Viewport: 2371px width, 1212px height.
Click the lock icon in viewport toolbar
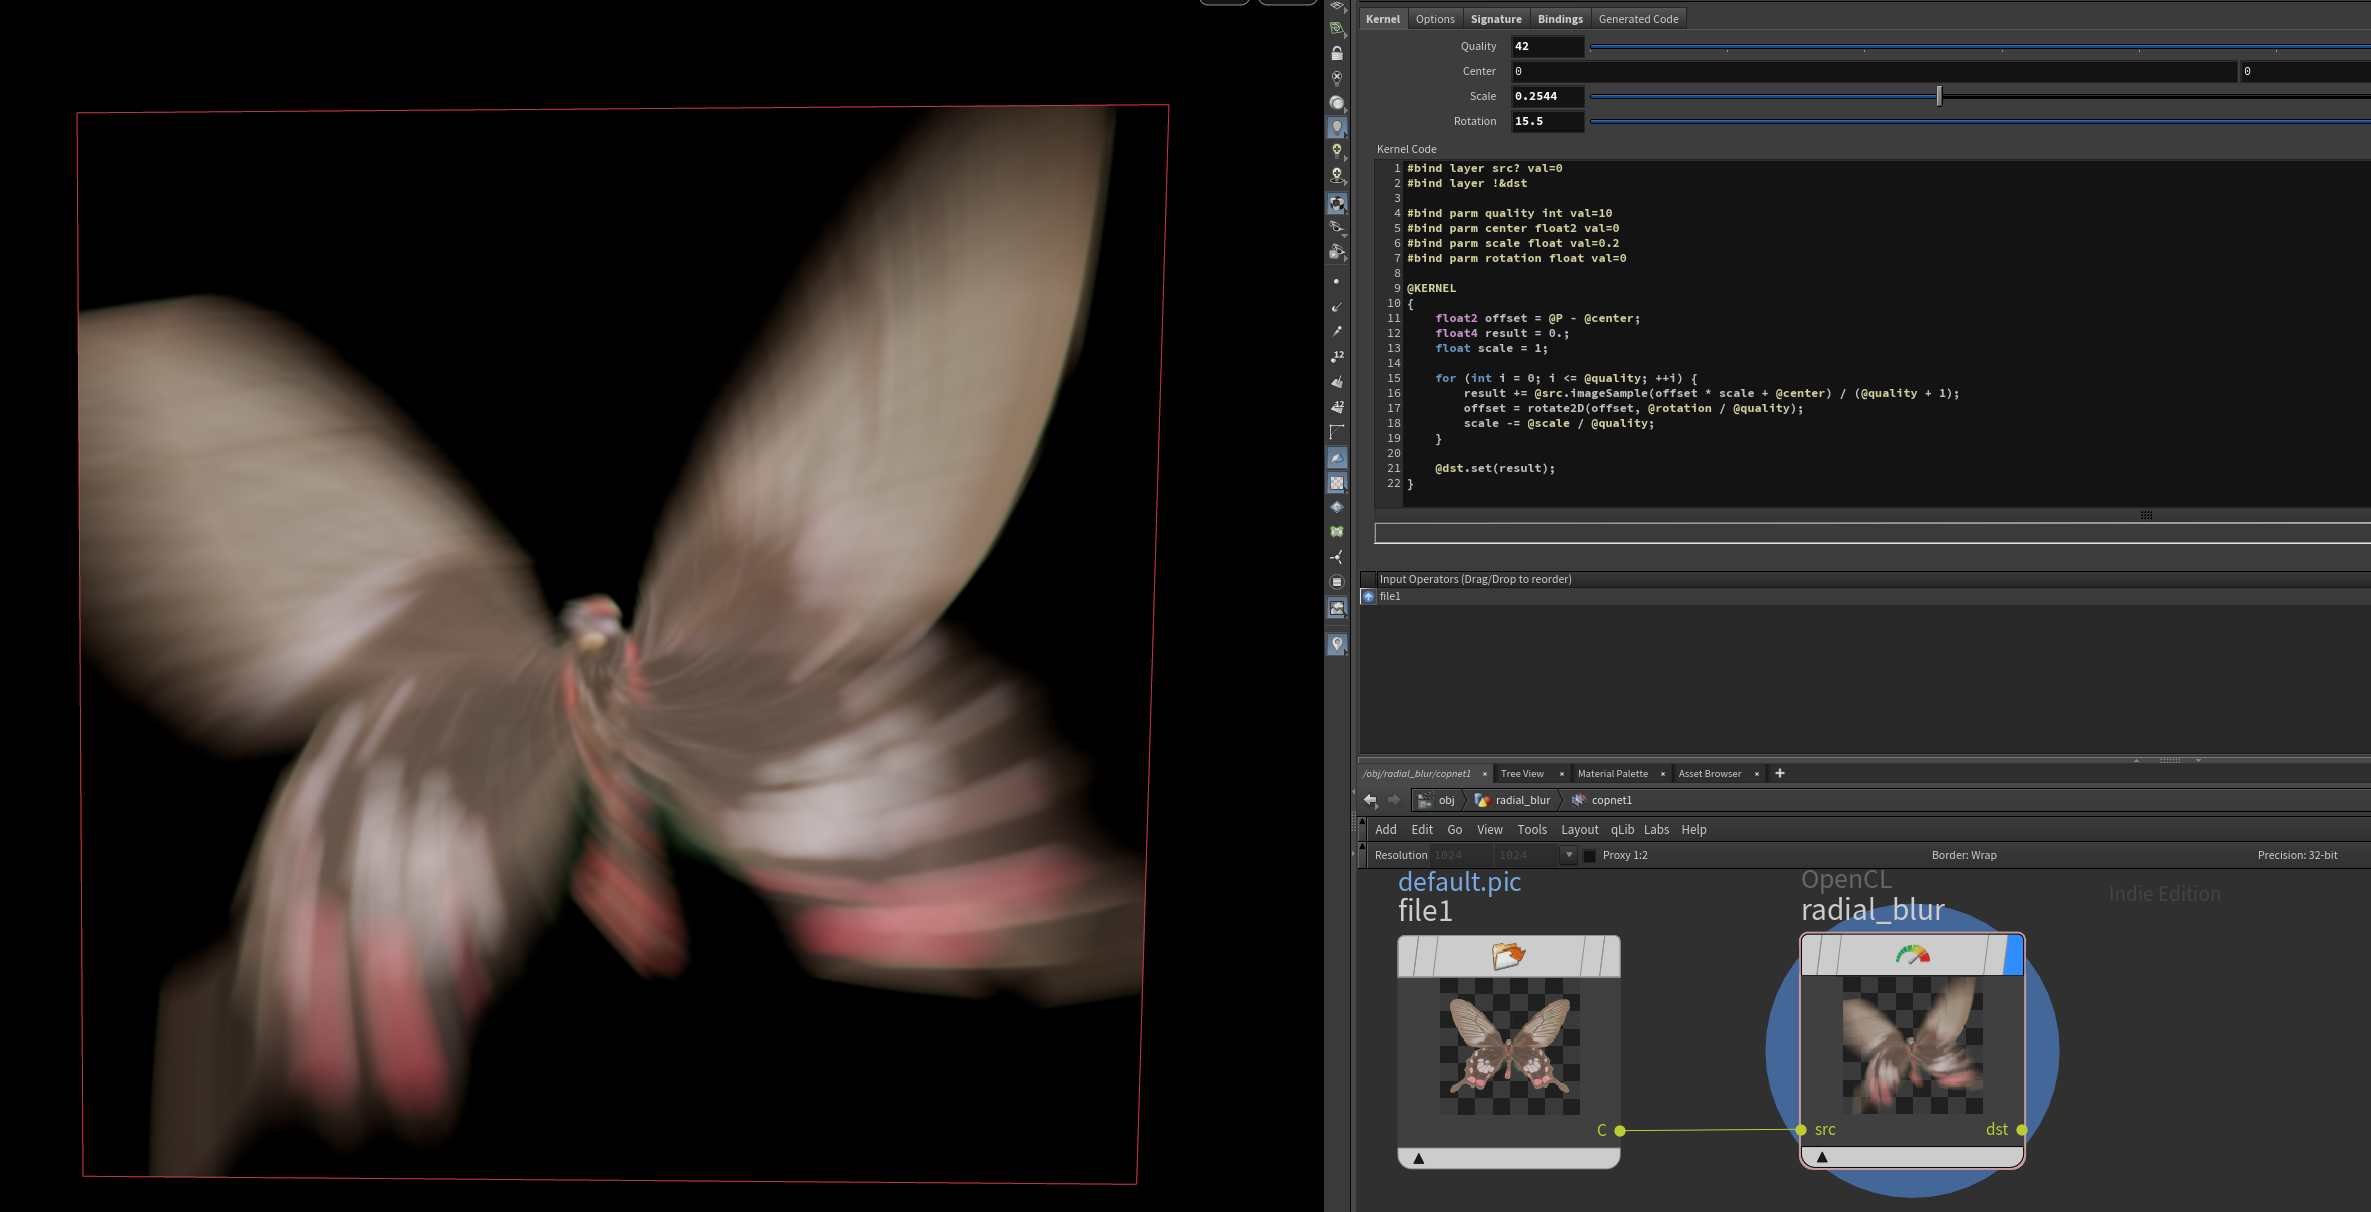[x=1337, y=53]
